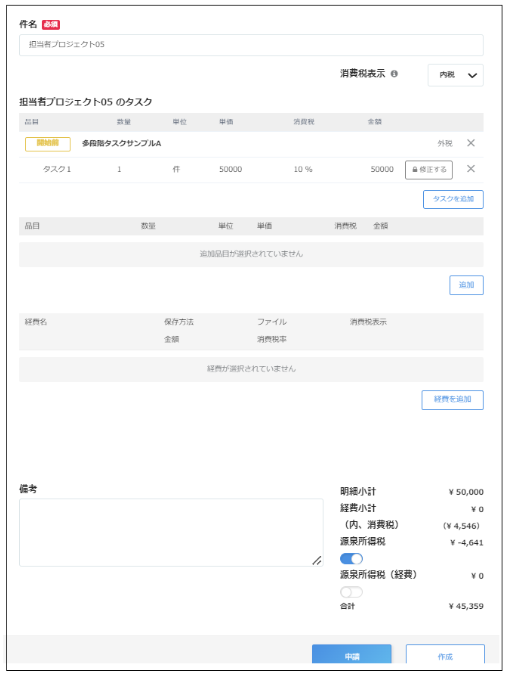Click the 経費が選択されていません message
Screen dimensions: 509x674
pyautogui.click(x=251, y=369)
